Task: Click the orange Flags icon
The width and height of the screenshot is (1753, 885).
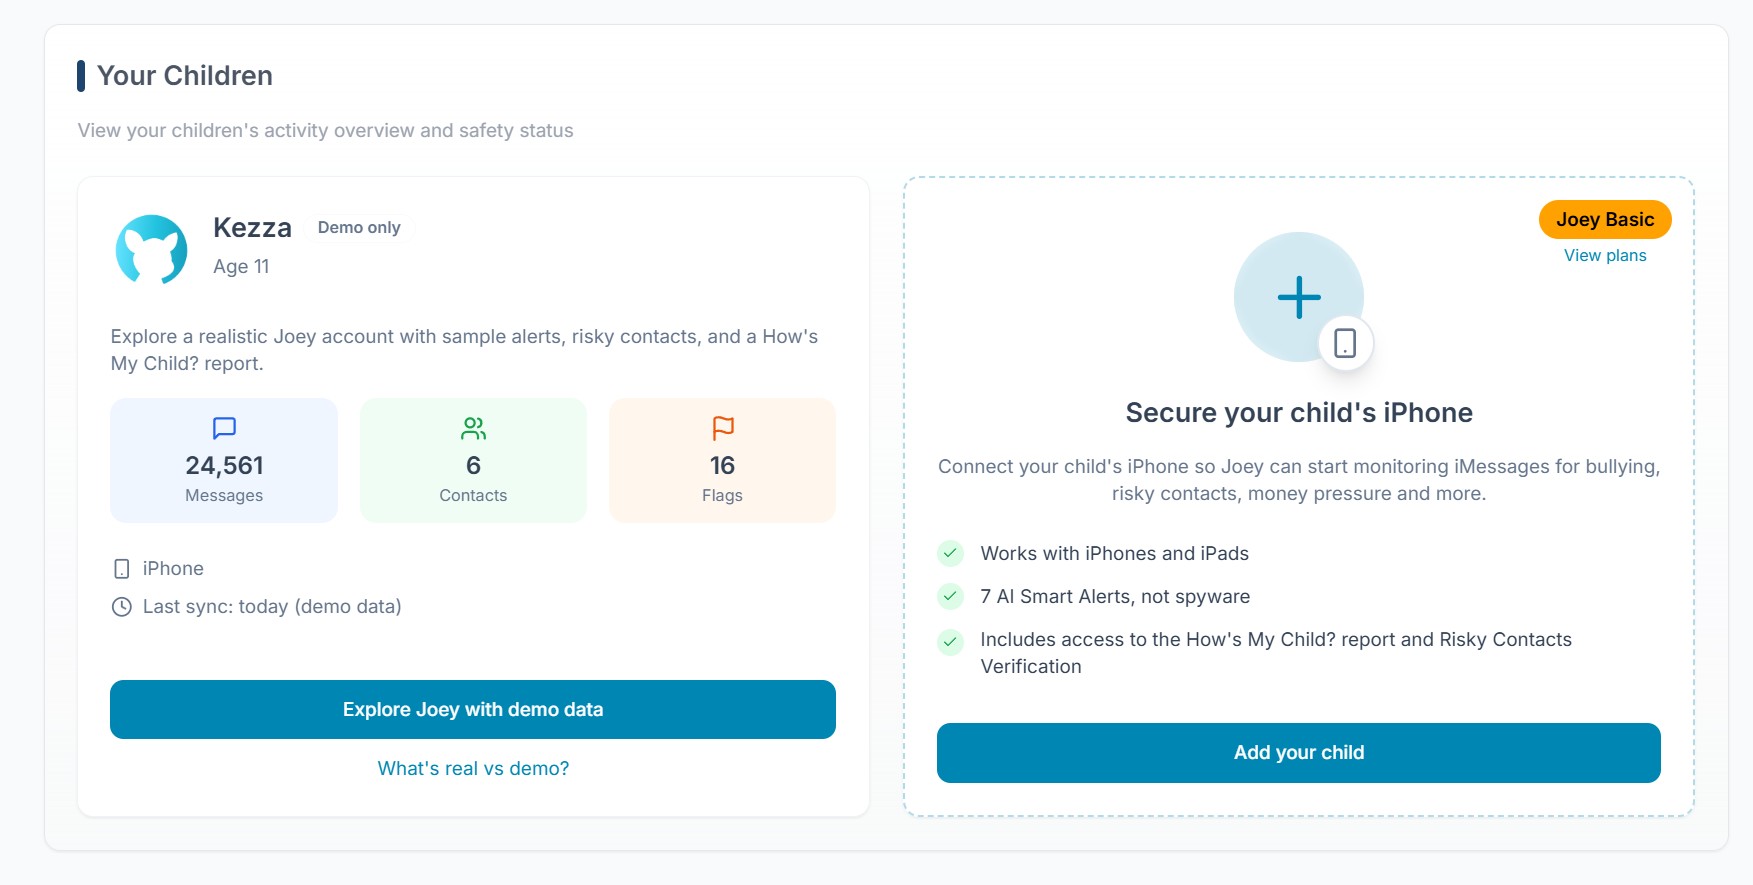Action: point(722,427)
